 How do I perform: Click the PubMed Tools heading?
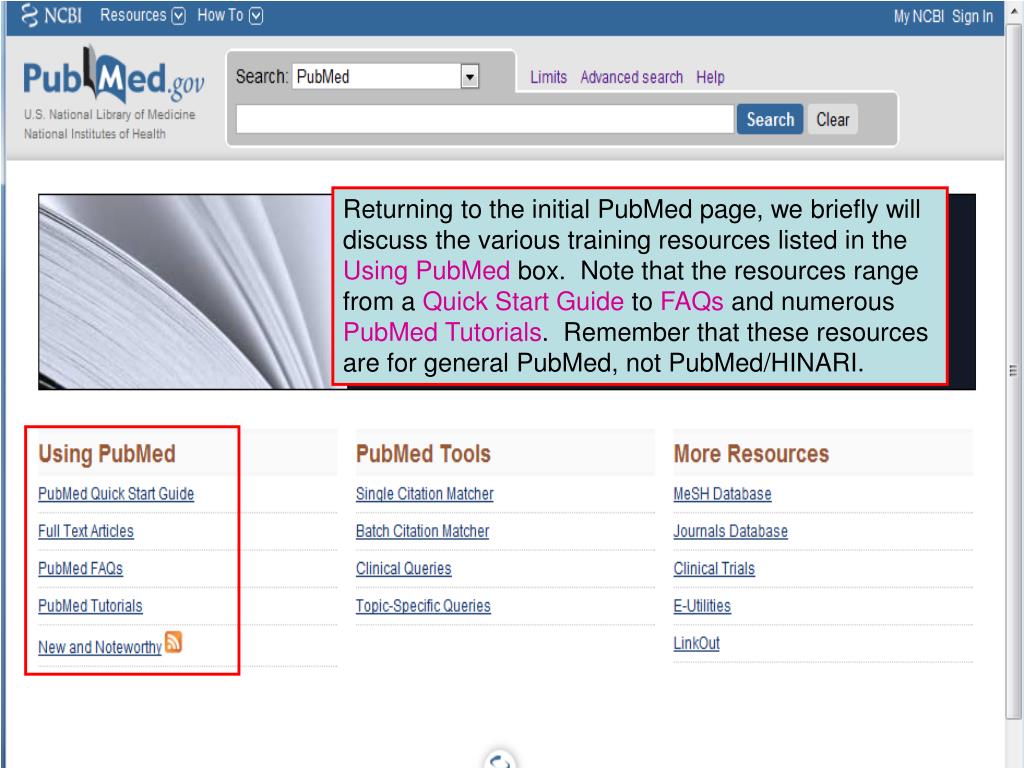click(423, 454)
